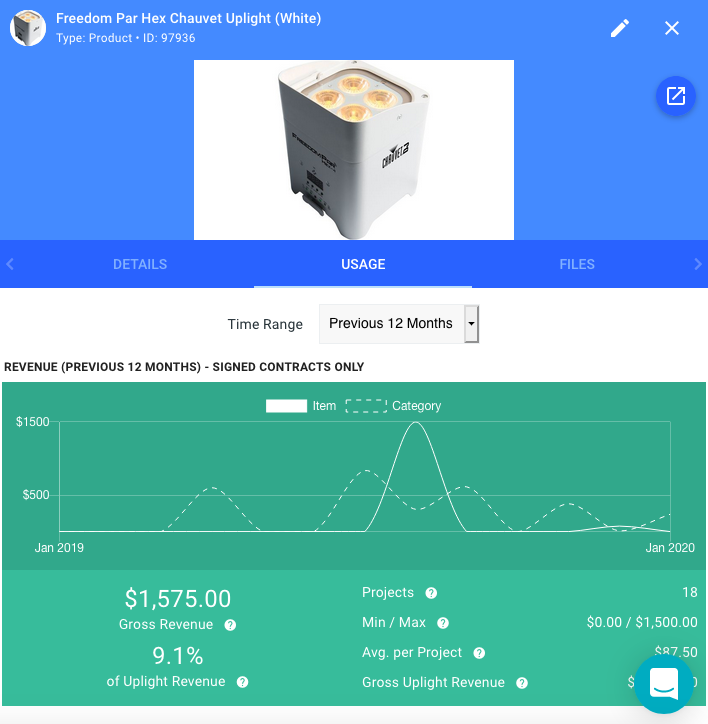Image resolution: width=708 pixels, height=724 pixels.
Task: Switch to the Details tab
Action: (140, 264)
